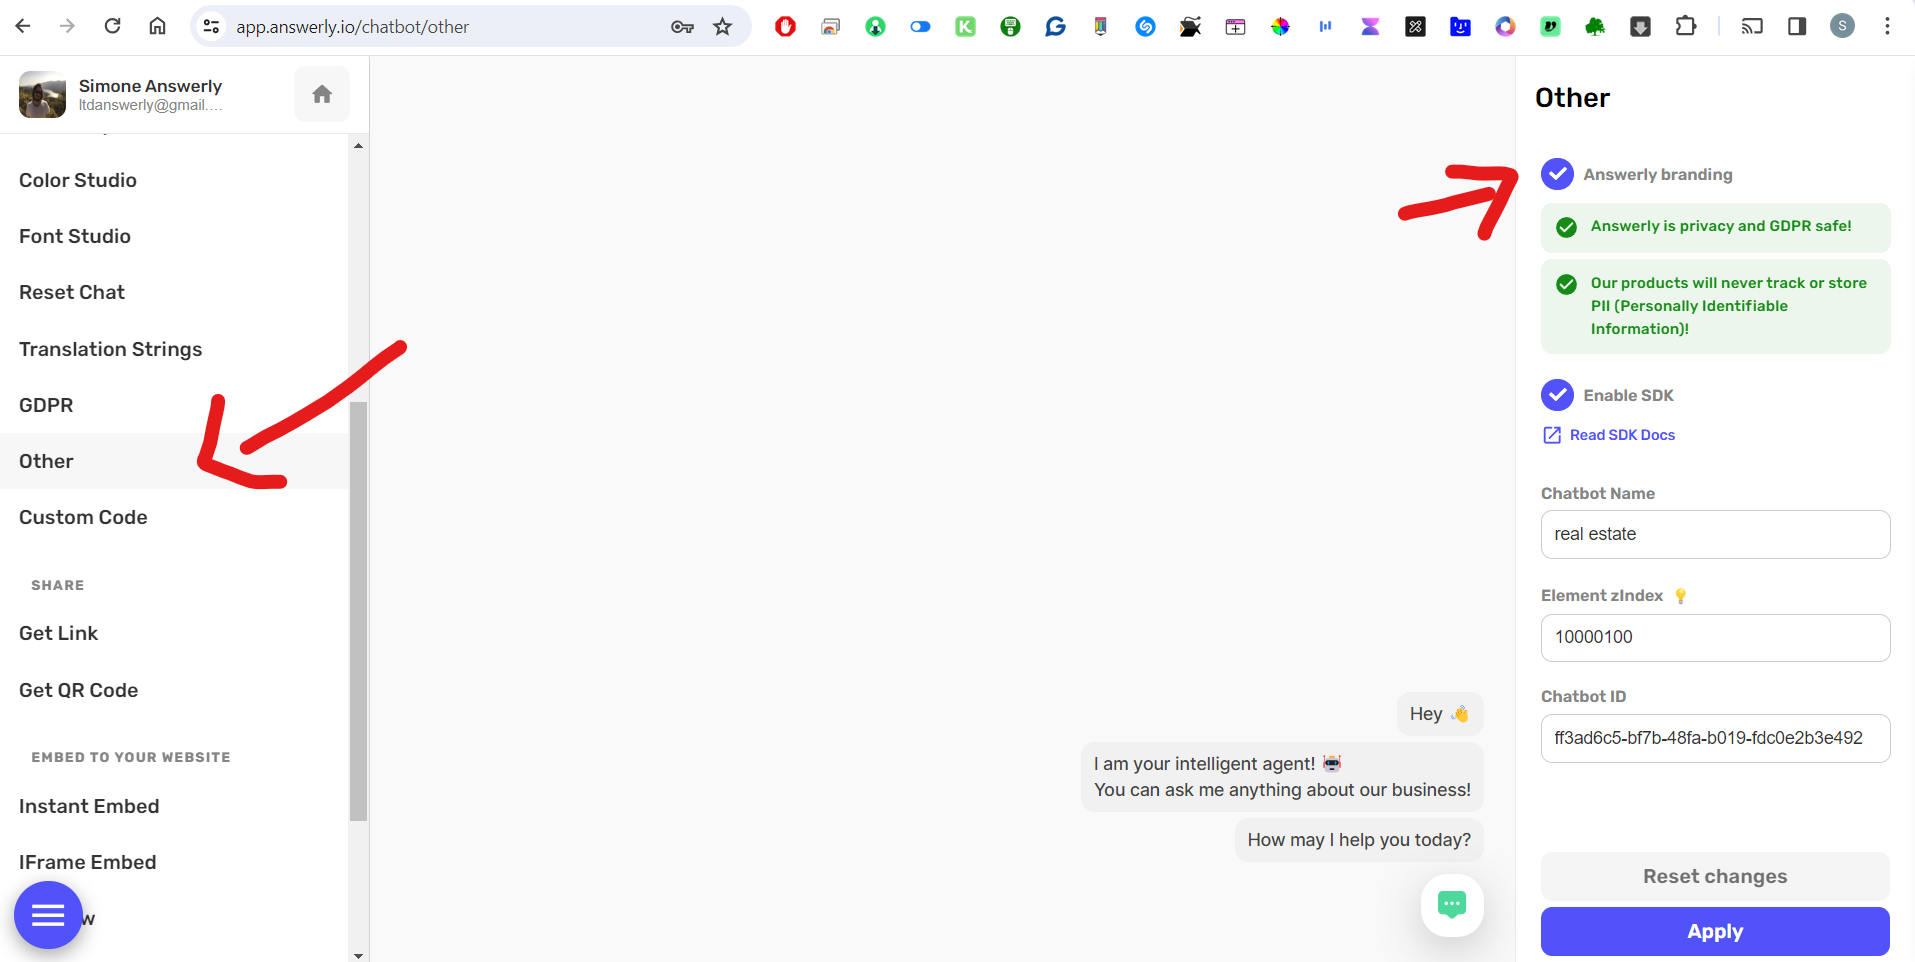Click the lightbulb hint beside Element zIndex

pos(1681,596)
